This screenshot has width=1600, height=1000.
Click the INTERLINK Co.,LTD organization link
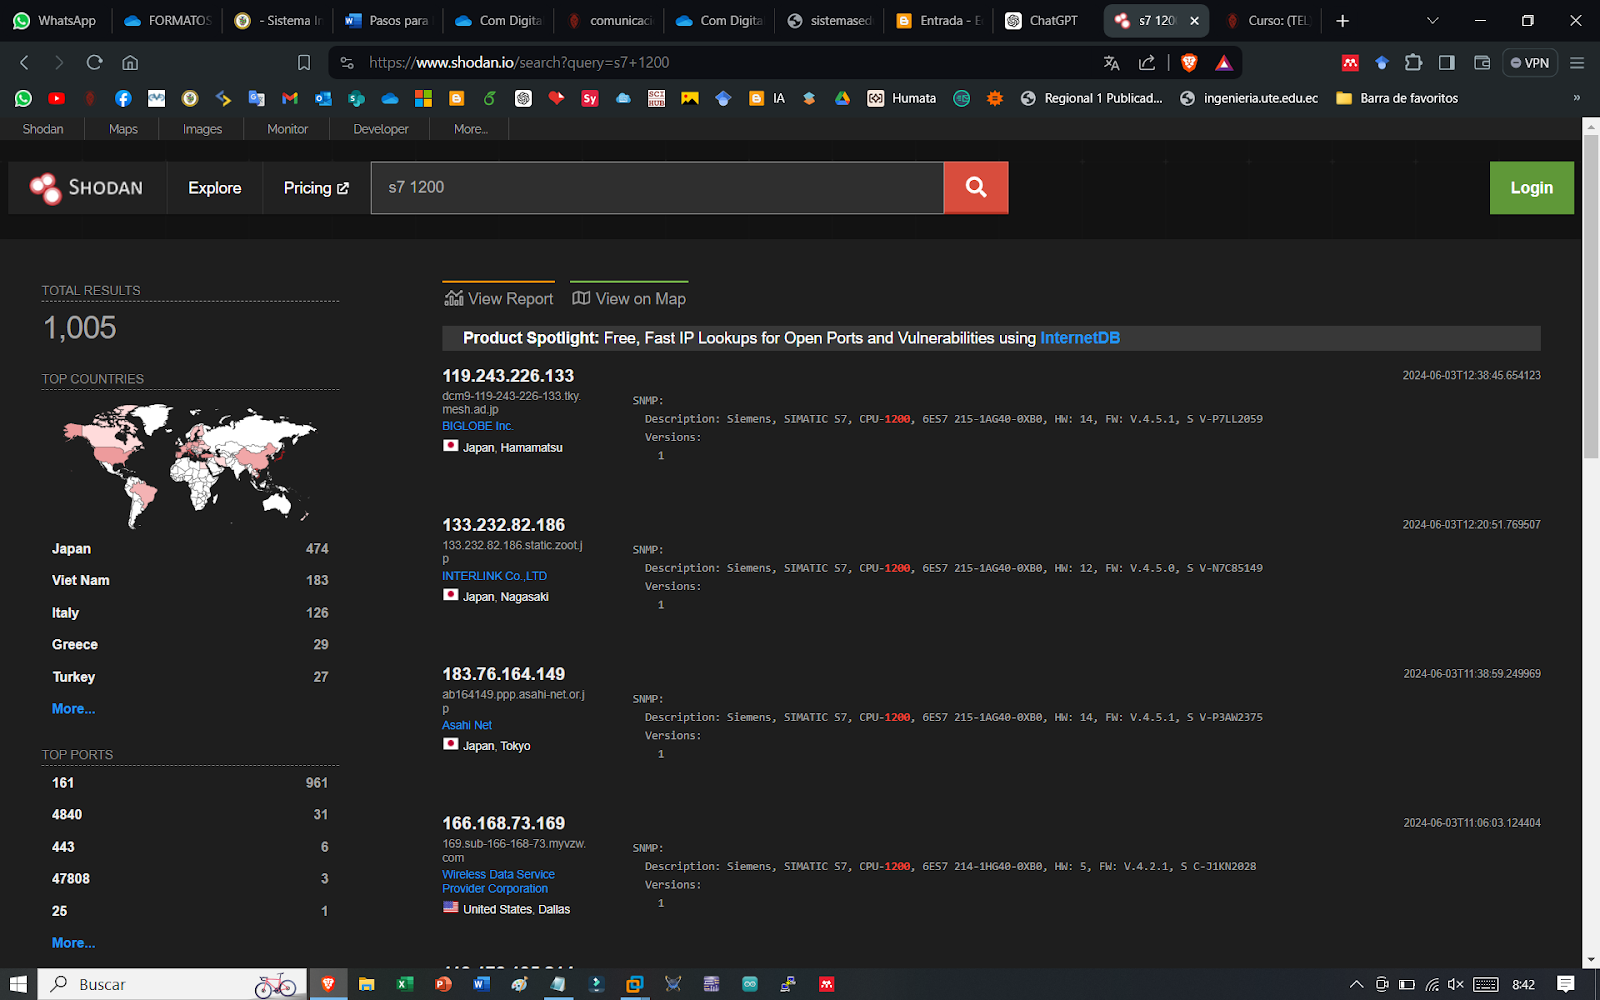(x=494, y=576)
